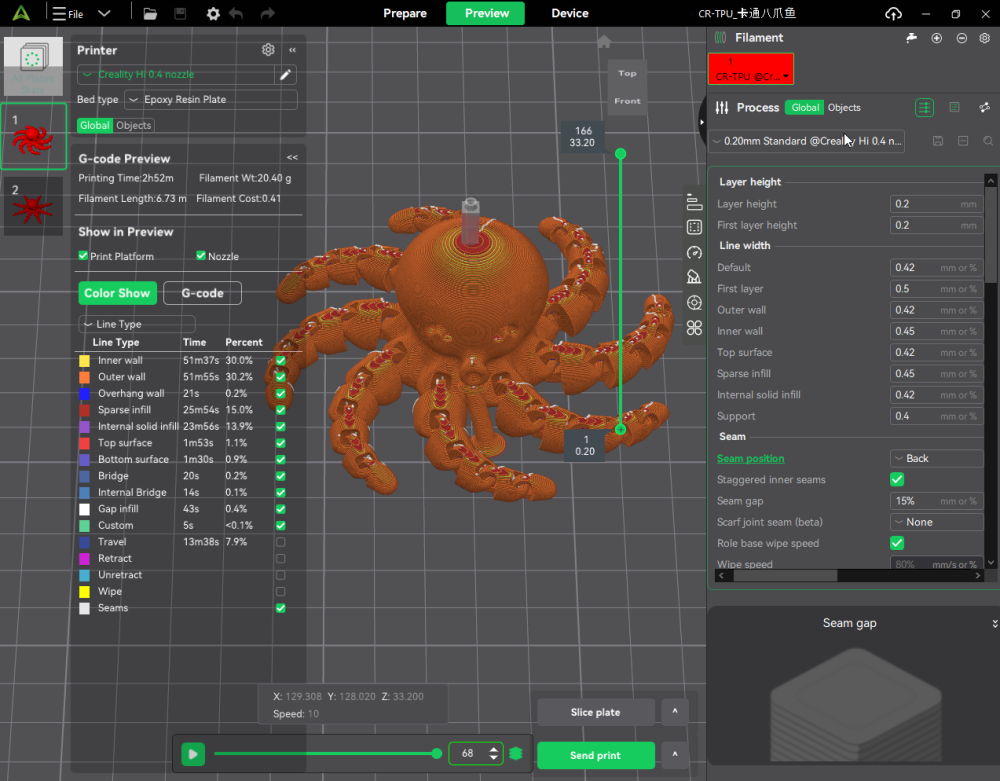
Task: Add a filament with the plus icon
Action: pyautogui.click(x=937, y=38)
